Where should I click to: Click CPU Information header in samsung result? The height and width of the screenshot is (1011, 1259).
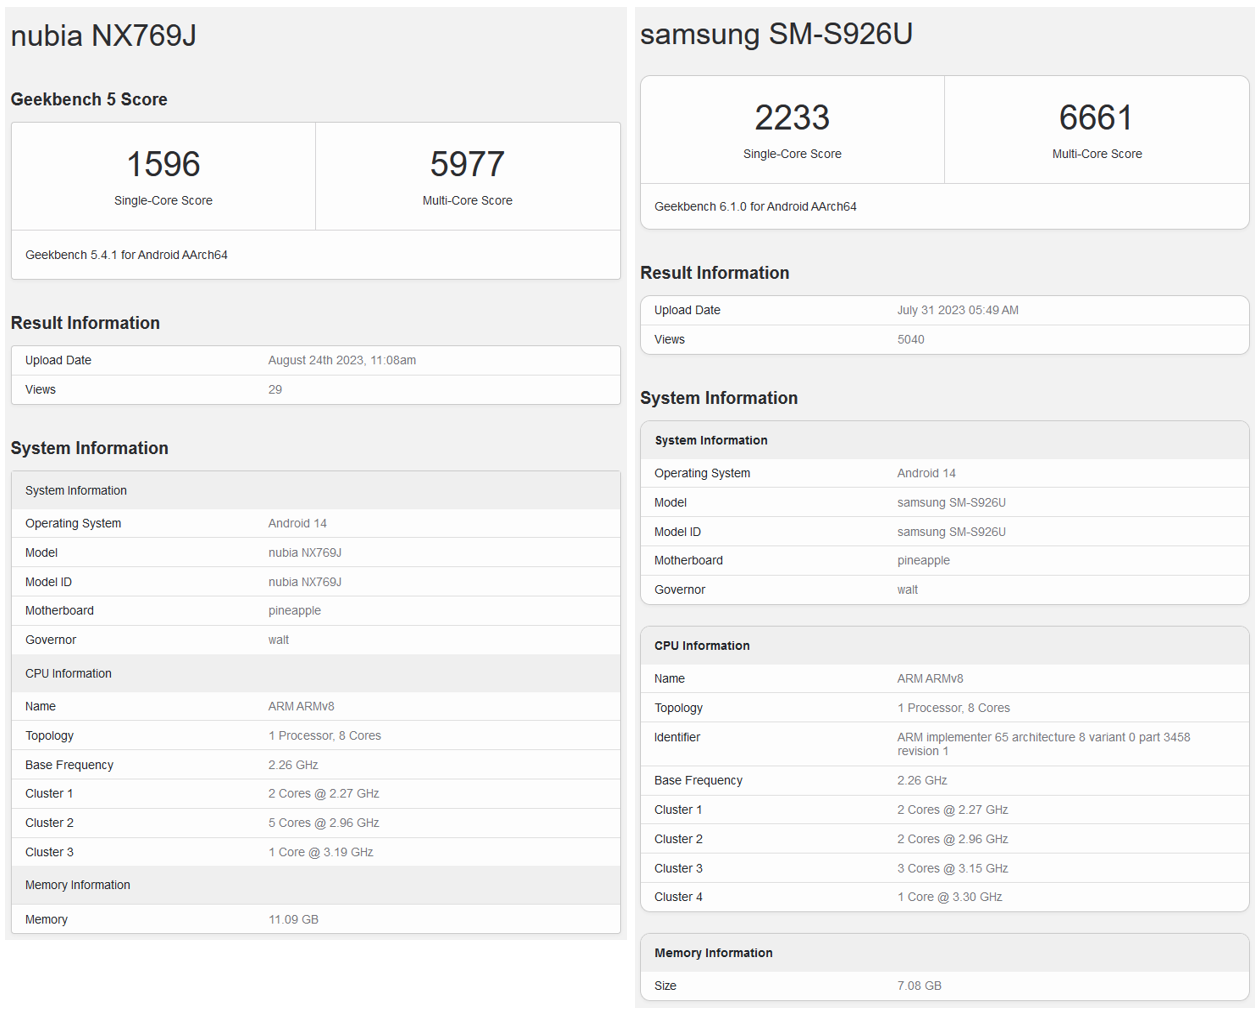click(x=702, y=646)
